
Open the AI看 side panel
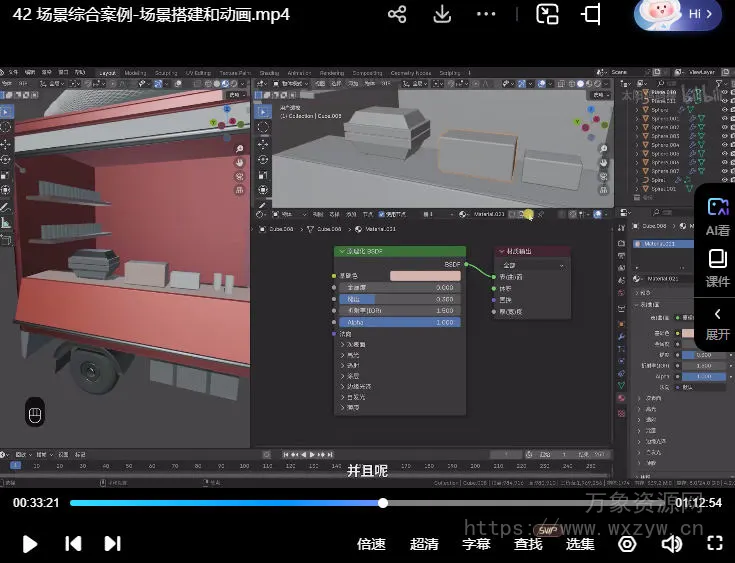click(717, 215)
